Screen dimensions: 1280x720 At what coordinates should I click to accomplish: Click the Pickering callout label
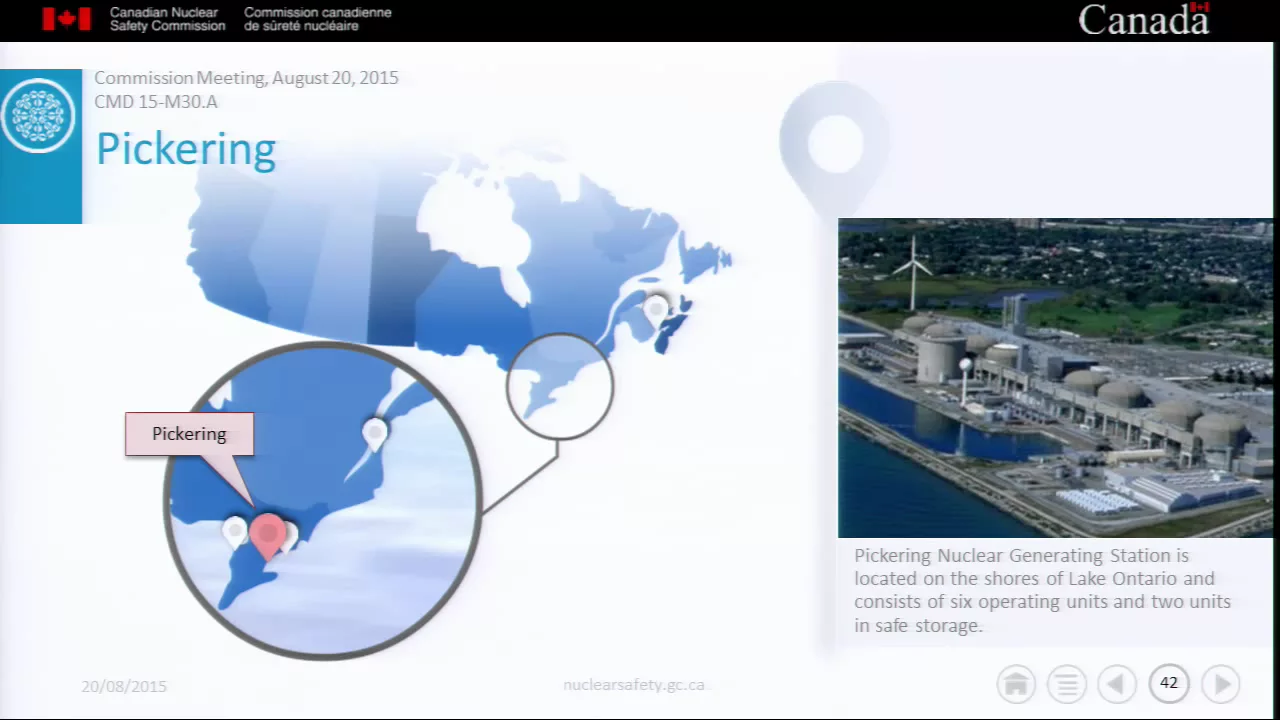(189, 434)
